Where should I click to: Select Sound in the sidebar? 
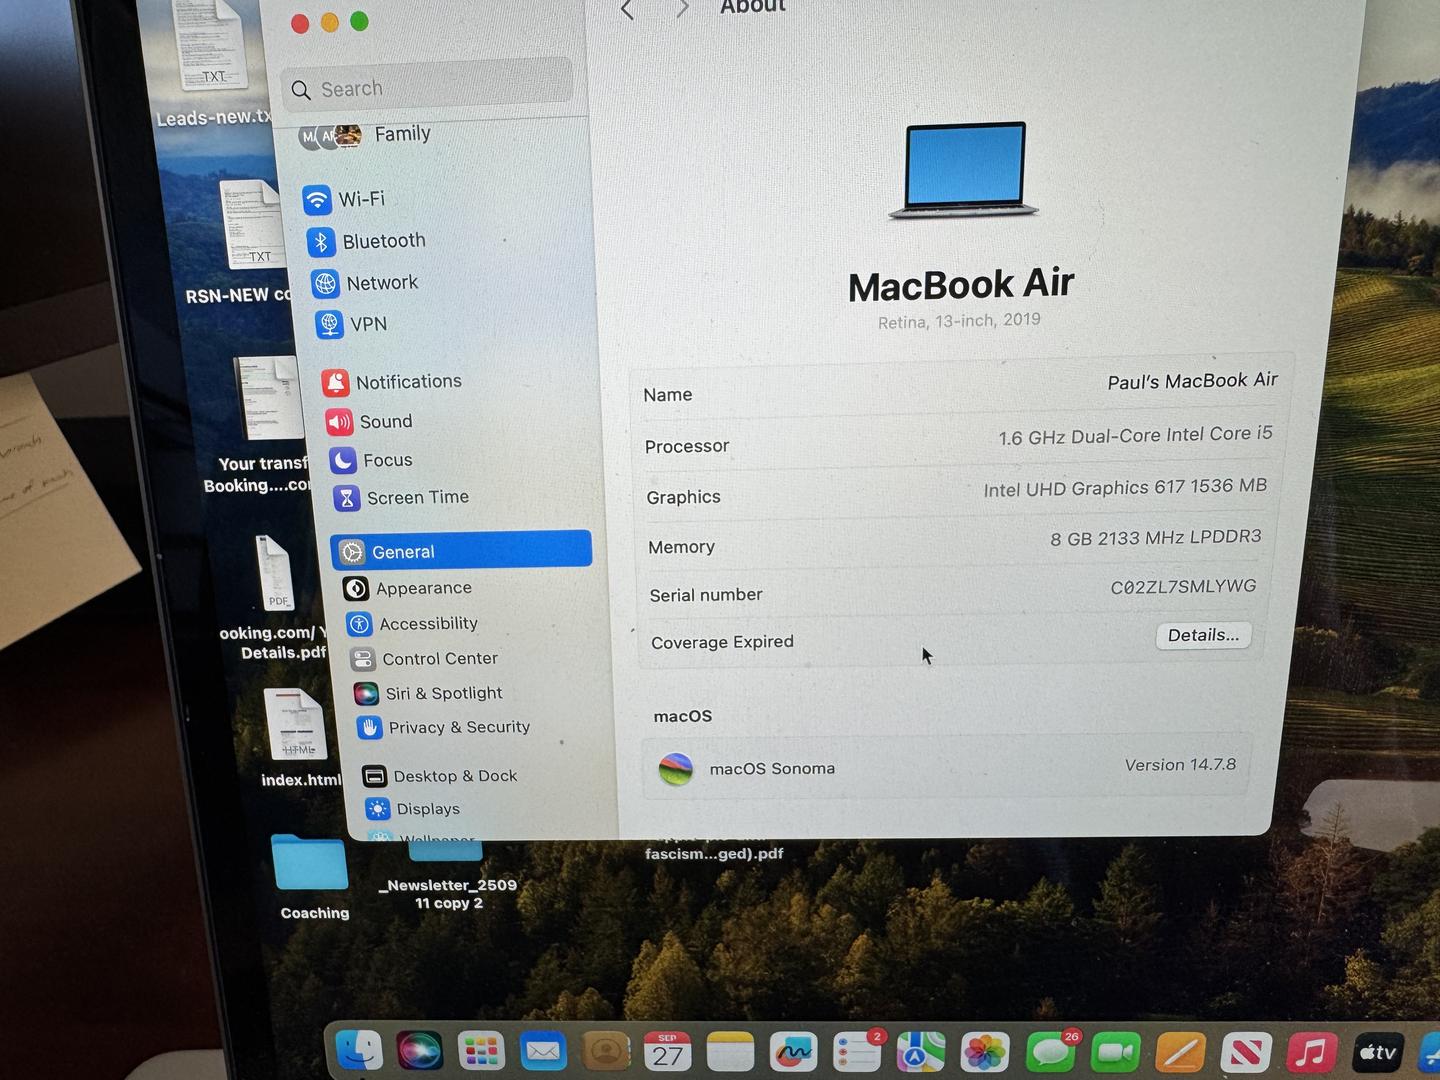[369, 421]
